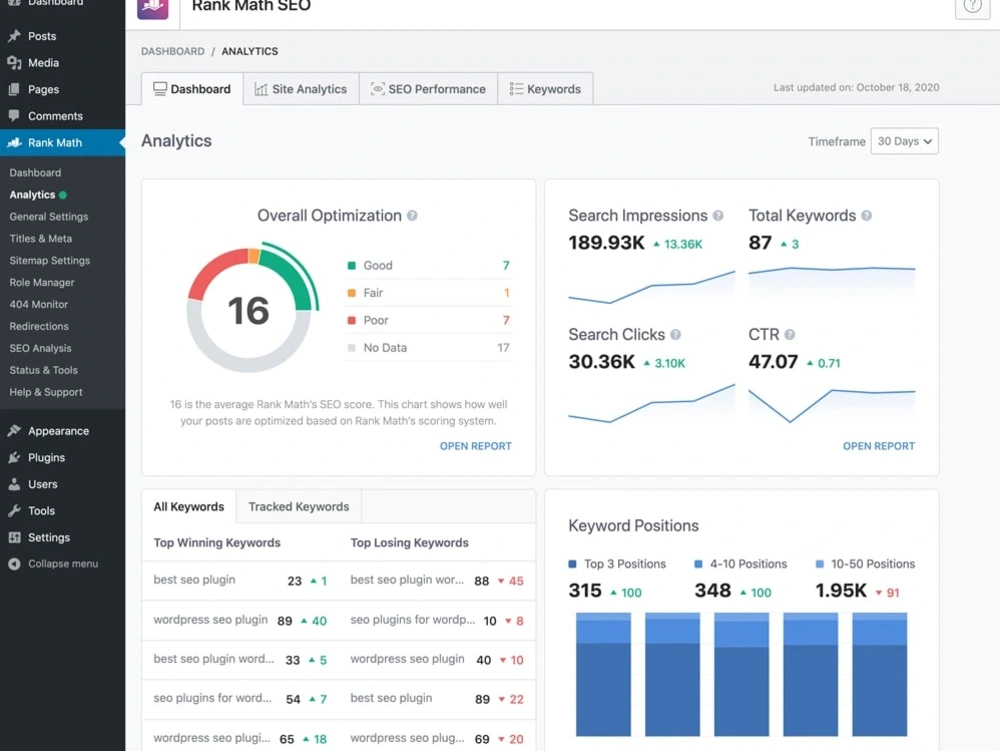Click the eye icon on SEO Performance tab
The height and width of the screenshot is (751, 1000).
point(378,89)
